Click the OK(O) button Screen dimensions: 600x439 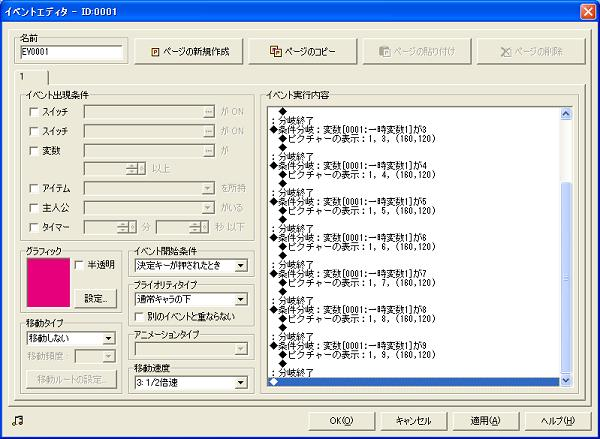point(341,421)
